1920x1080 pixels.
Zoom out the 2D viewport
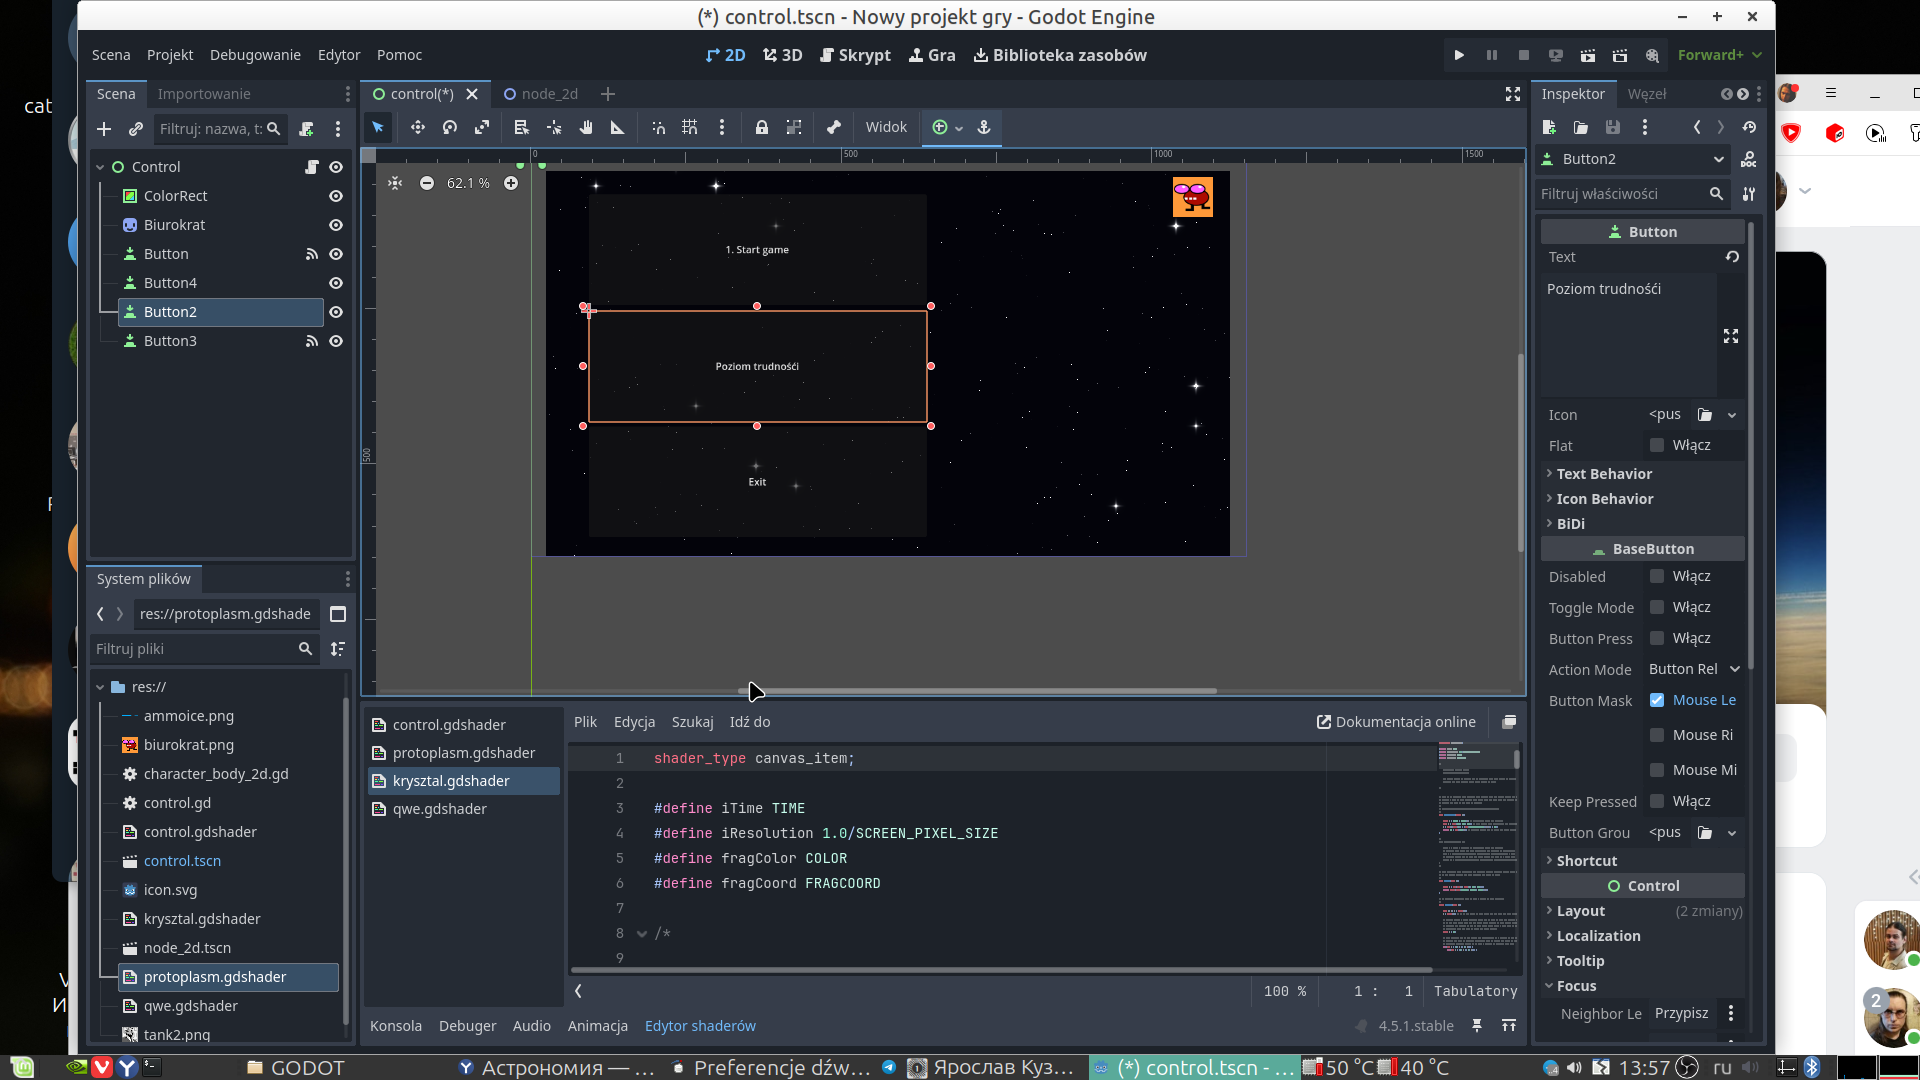427,183
